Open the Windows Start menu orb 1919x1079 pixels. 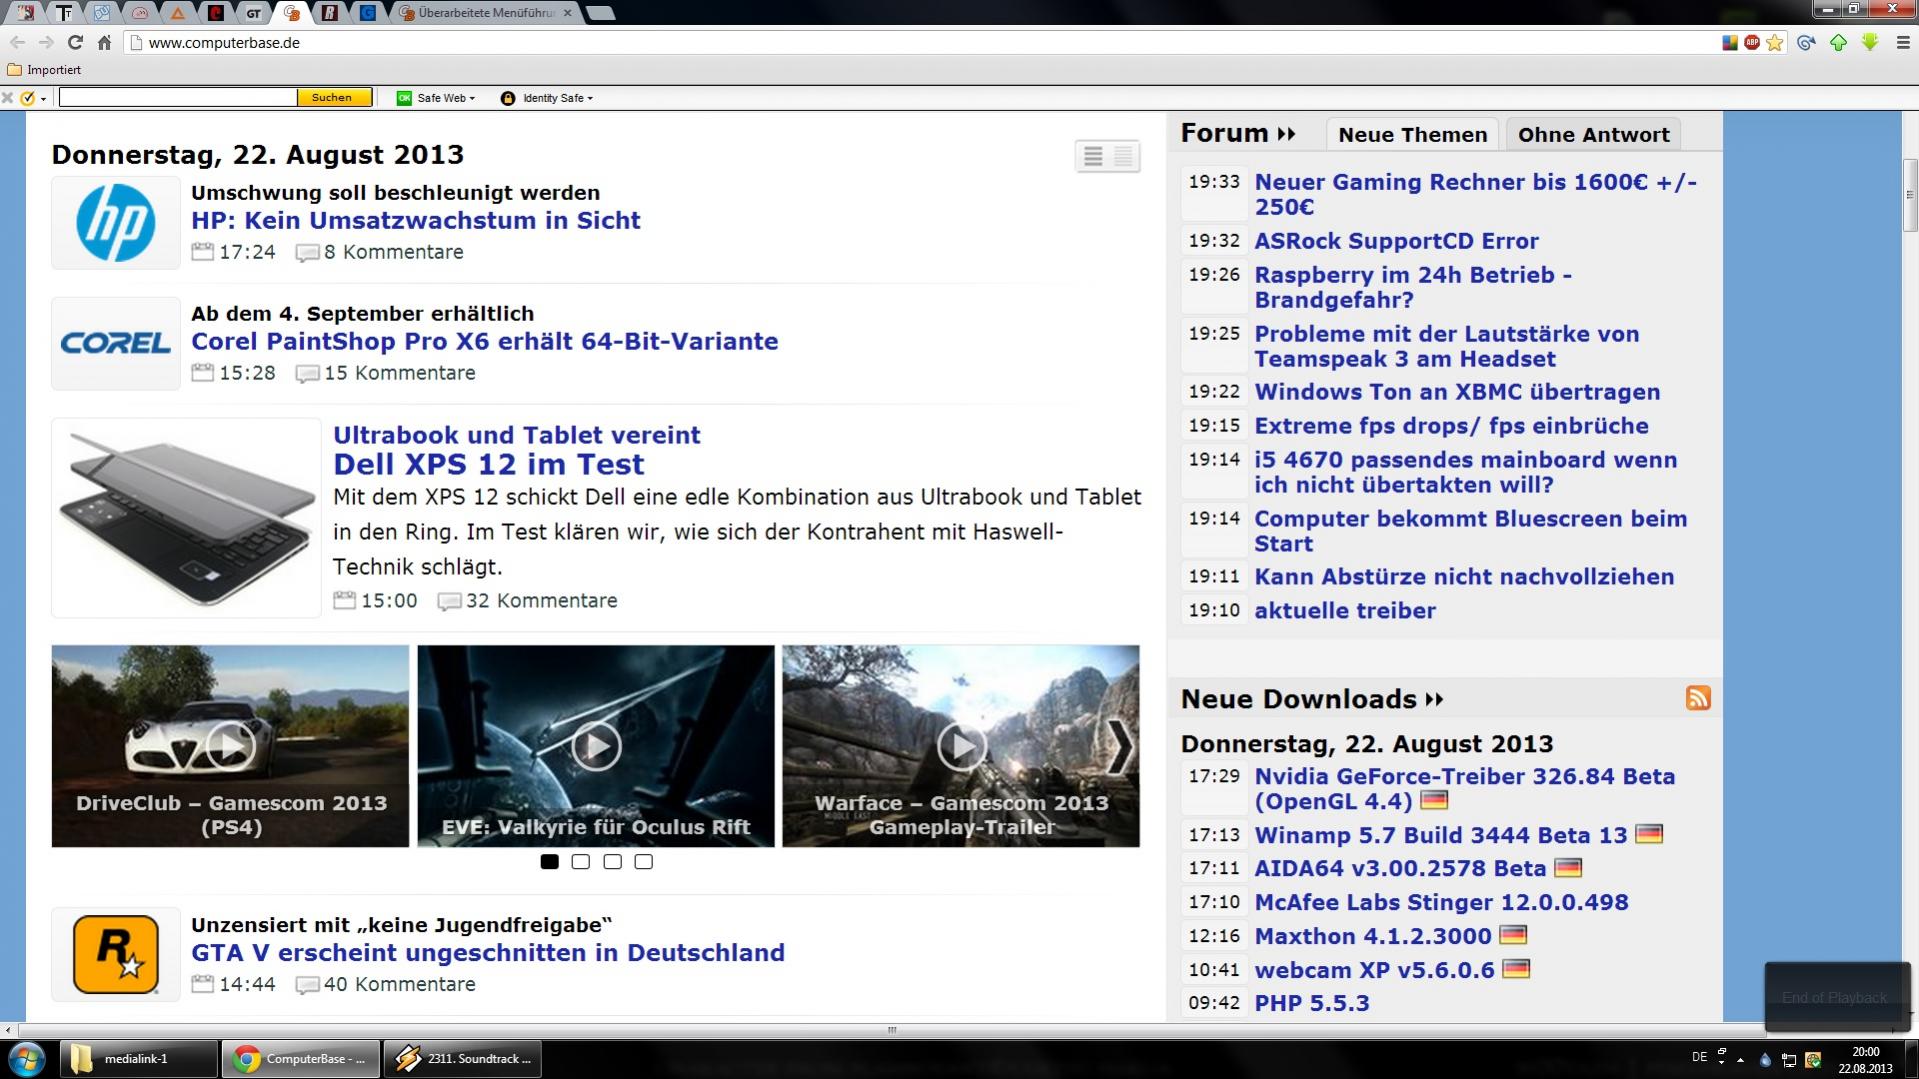click(x=27, y=1058)
